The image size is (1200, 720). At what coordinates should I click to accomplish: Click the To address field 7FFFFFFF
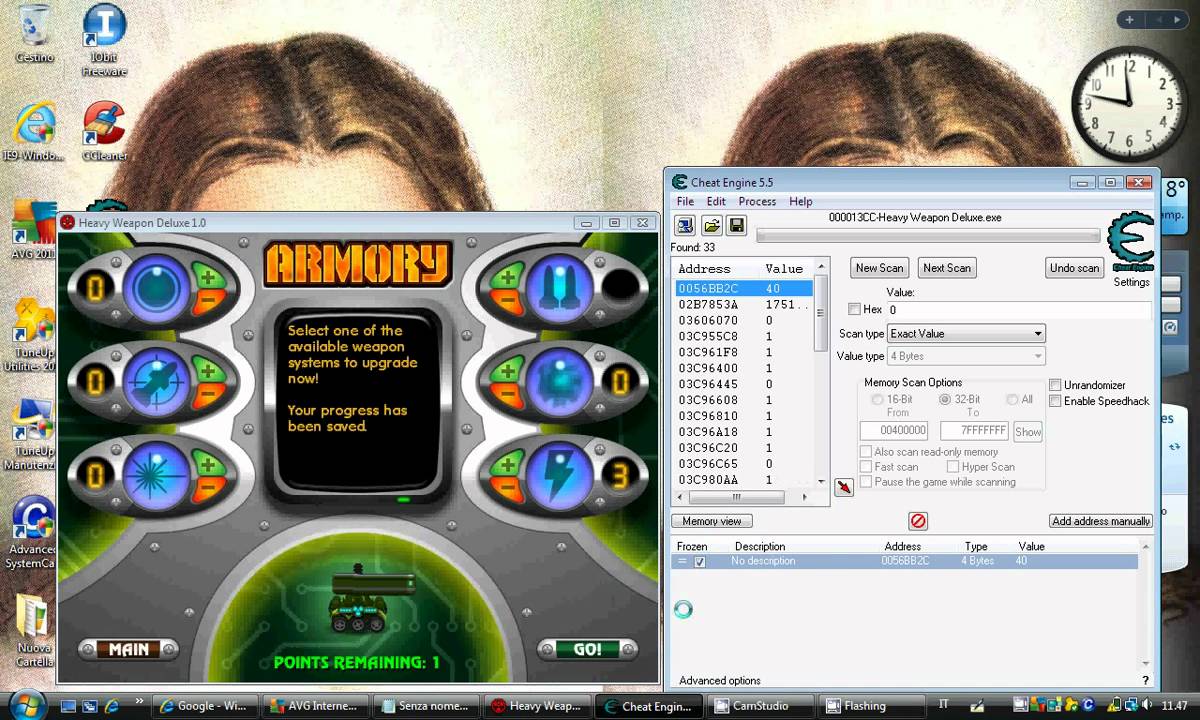point(974,431)
